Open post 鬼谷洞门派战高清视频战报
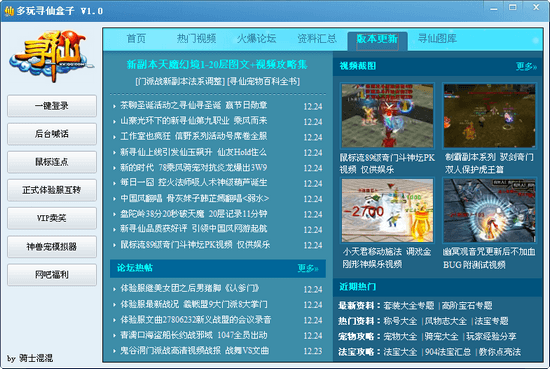 195,350
